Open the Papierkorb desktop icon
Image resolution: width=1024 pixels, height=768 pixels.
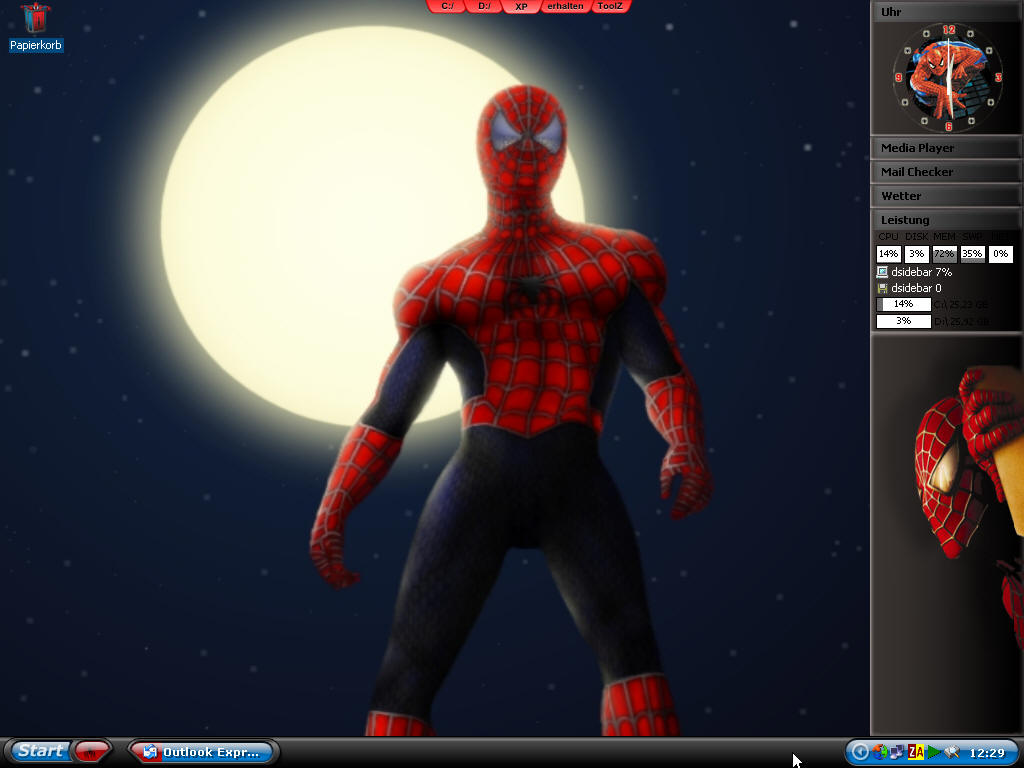pyautogui.click(x=36, y=27)
